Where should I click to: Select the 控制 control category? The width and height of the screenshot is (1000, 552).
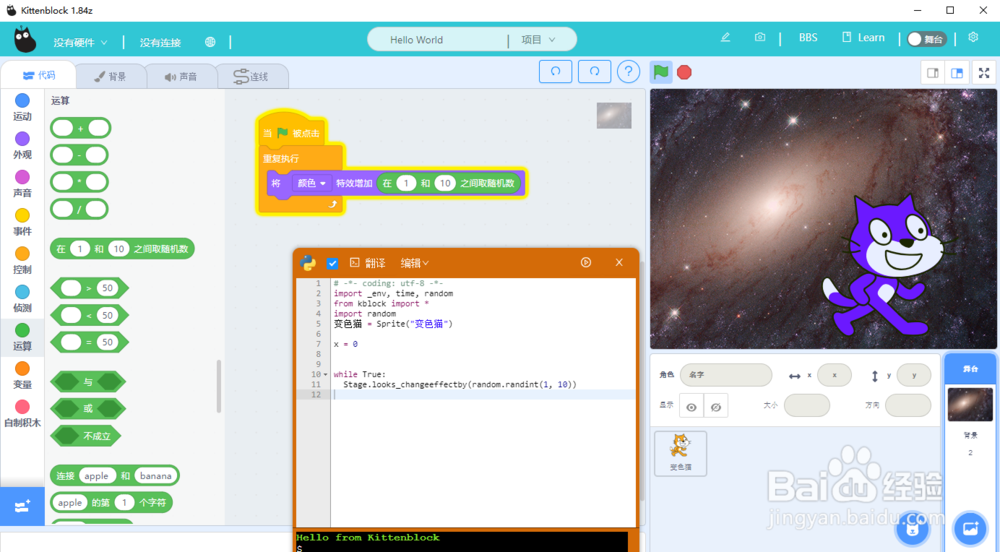point(22,261)
